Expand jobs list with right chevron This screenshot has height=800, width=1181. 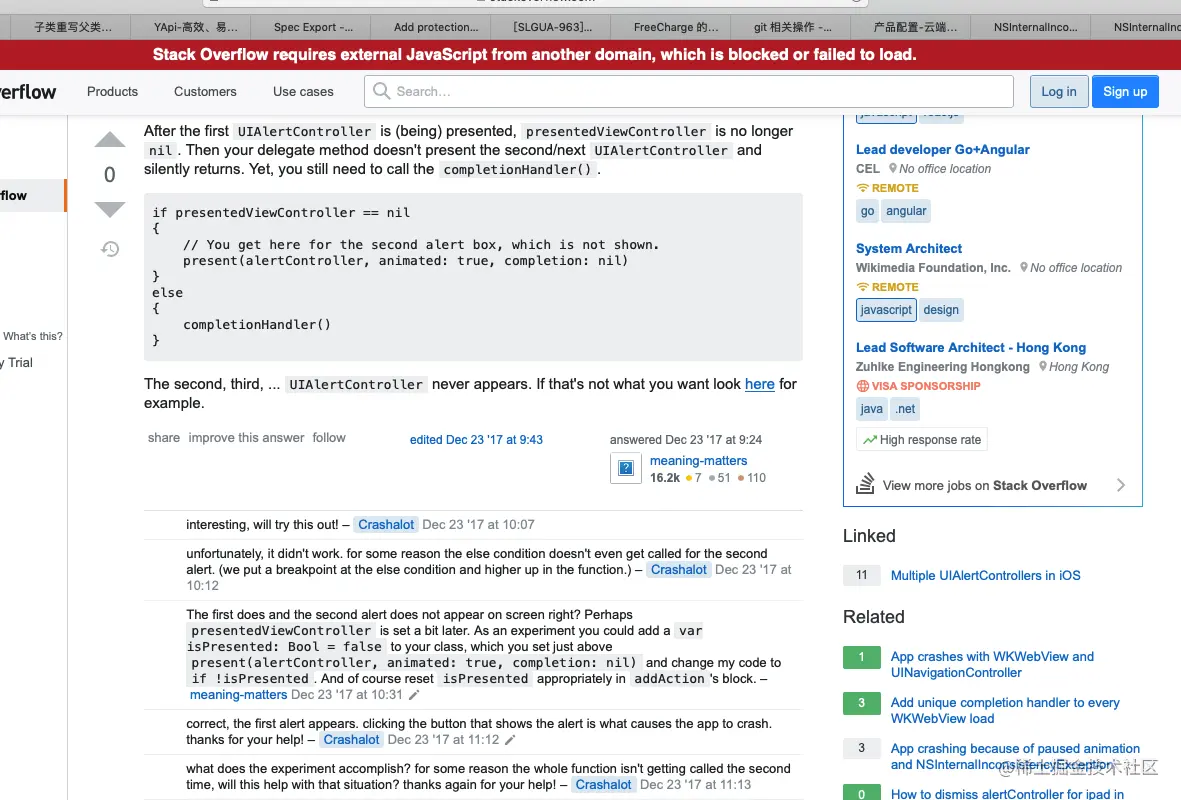1121,485
